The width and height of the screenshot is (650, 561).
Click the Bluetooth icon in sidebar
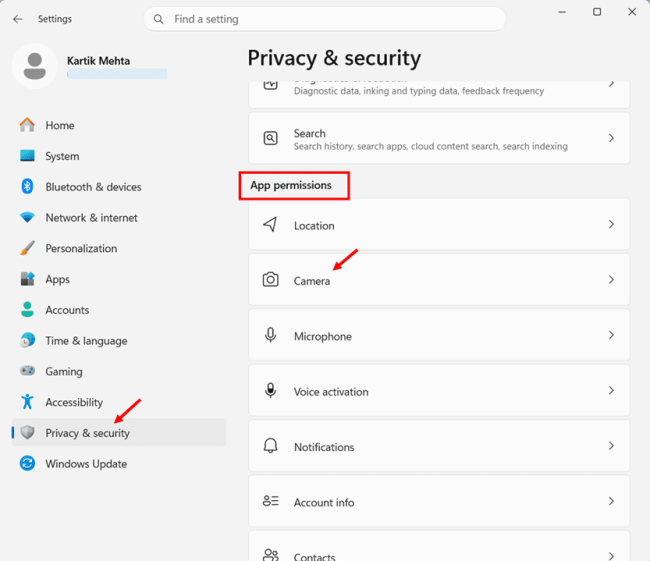point(27,187)
